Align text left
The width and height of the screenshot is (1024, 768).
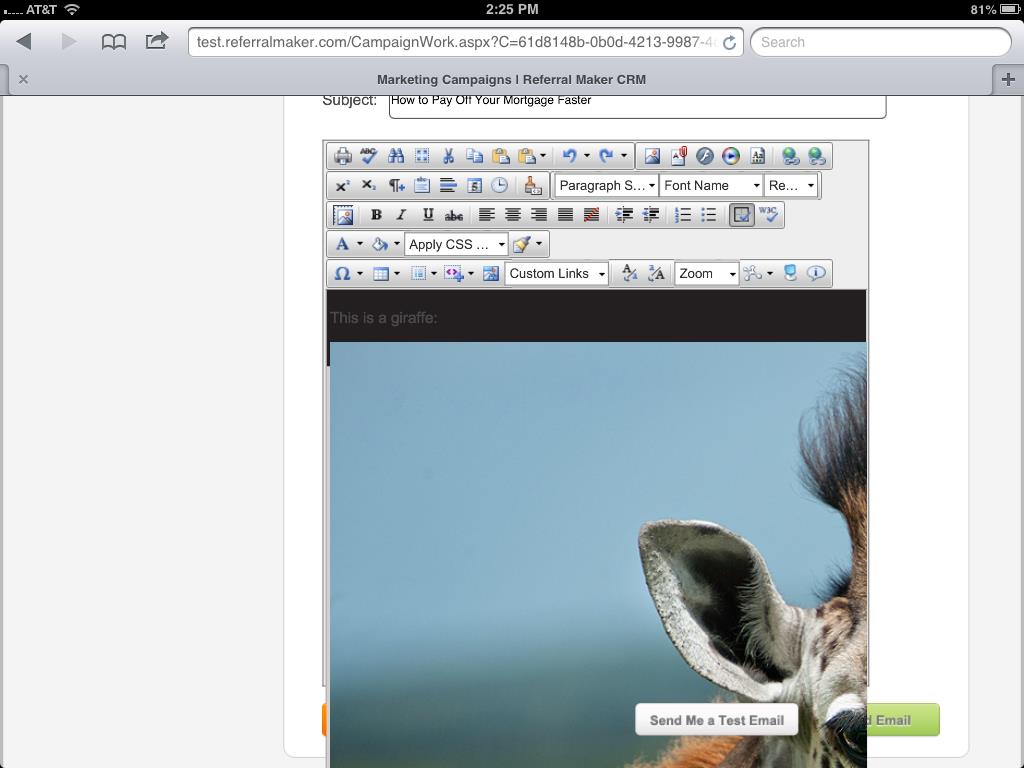click(x=487, y=215)
